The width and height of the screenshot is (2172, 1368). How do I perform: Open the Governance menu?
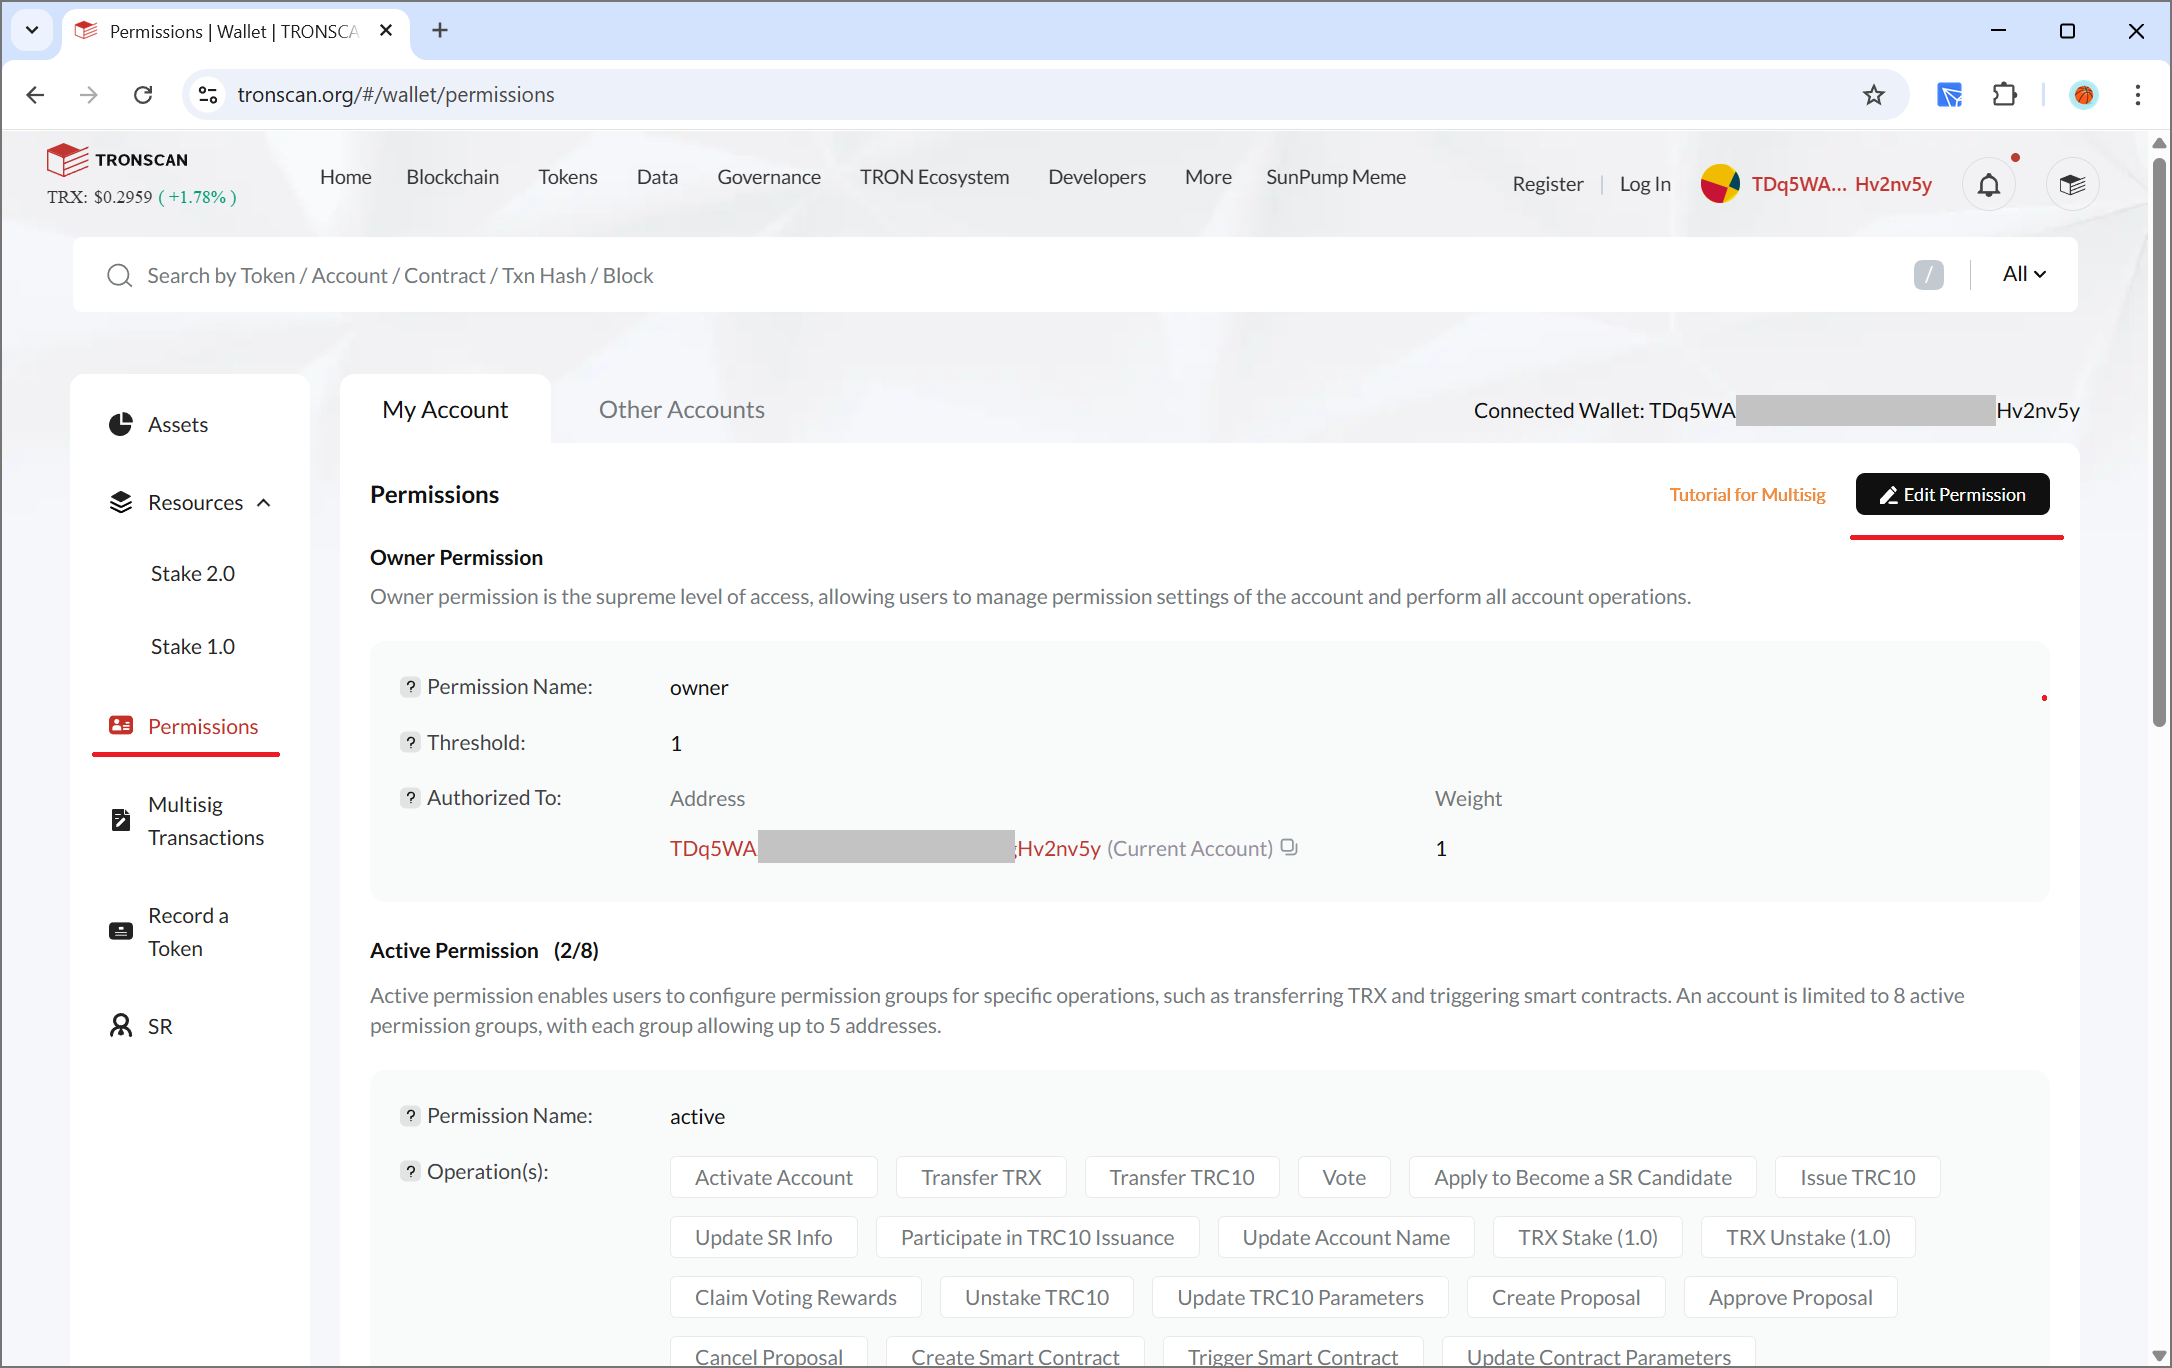[768, 177]
